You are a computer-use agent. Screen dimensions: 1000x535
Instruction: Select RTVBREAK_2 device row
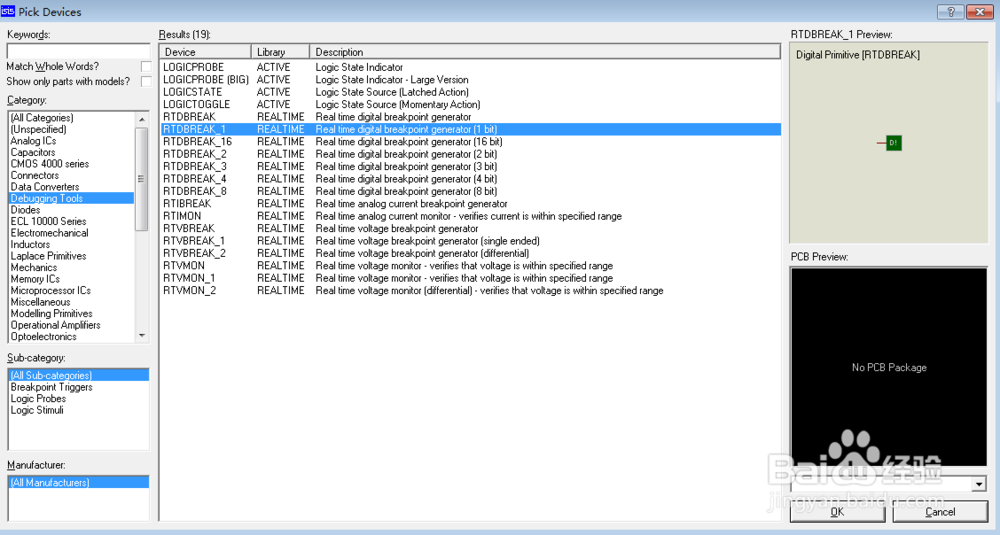pos(470,253)
